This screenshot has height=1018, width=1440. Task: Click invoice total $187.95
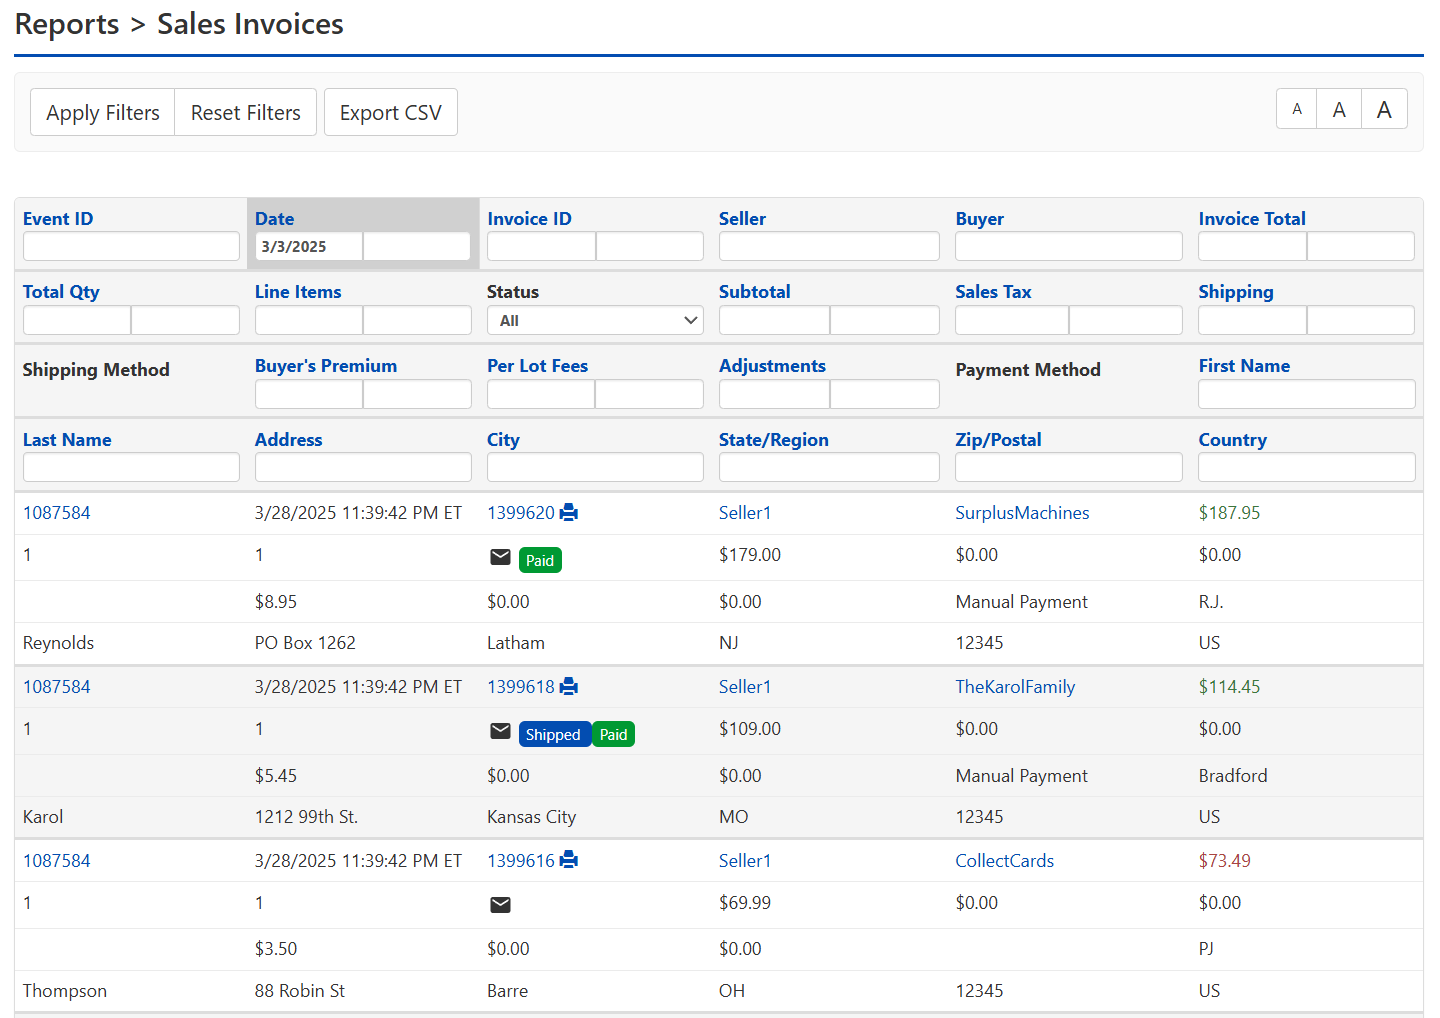[x=1229, y=513]
